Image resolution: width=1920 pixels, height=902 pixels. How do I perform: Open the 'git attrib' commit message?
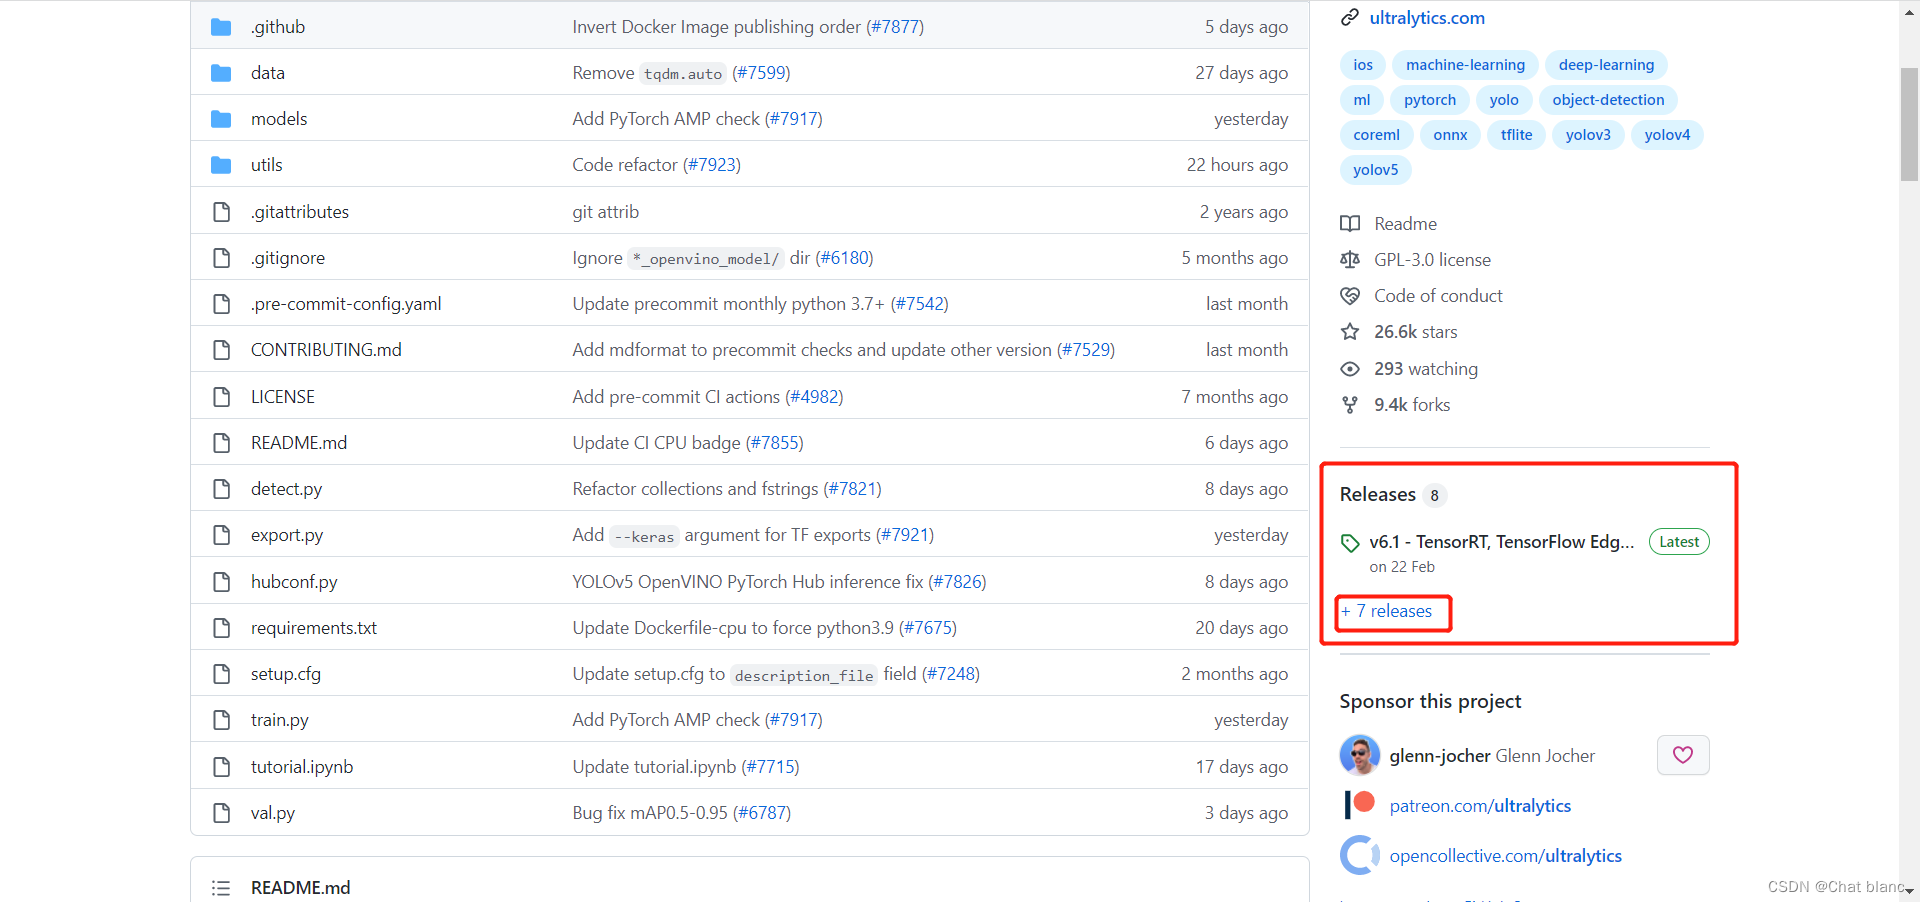tap(606, 212)
